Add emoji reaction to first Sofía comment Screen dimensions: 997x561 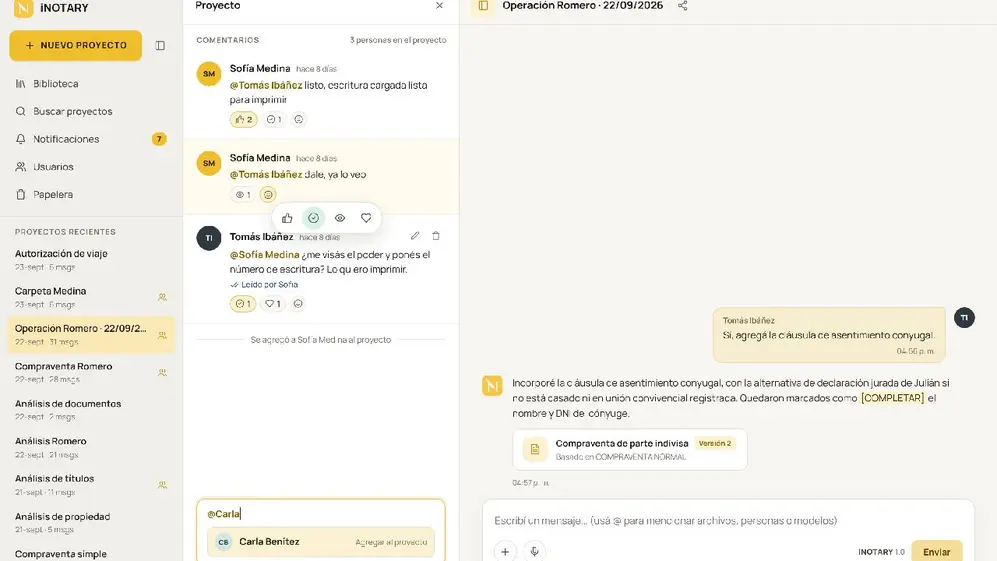click(x=299, y=119)
